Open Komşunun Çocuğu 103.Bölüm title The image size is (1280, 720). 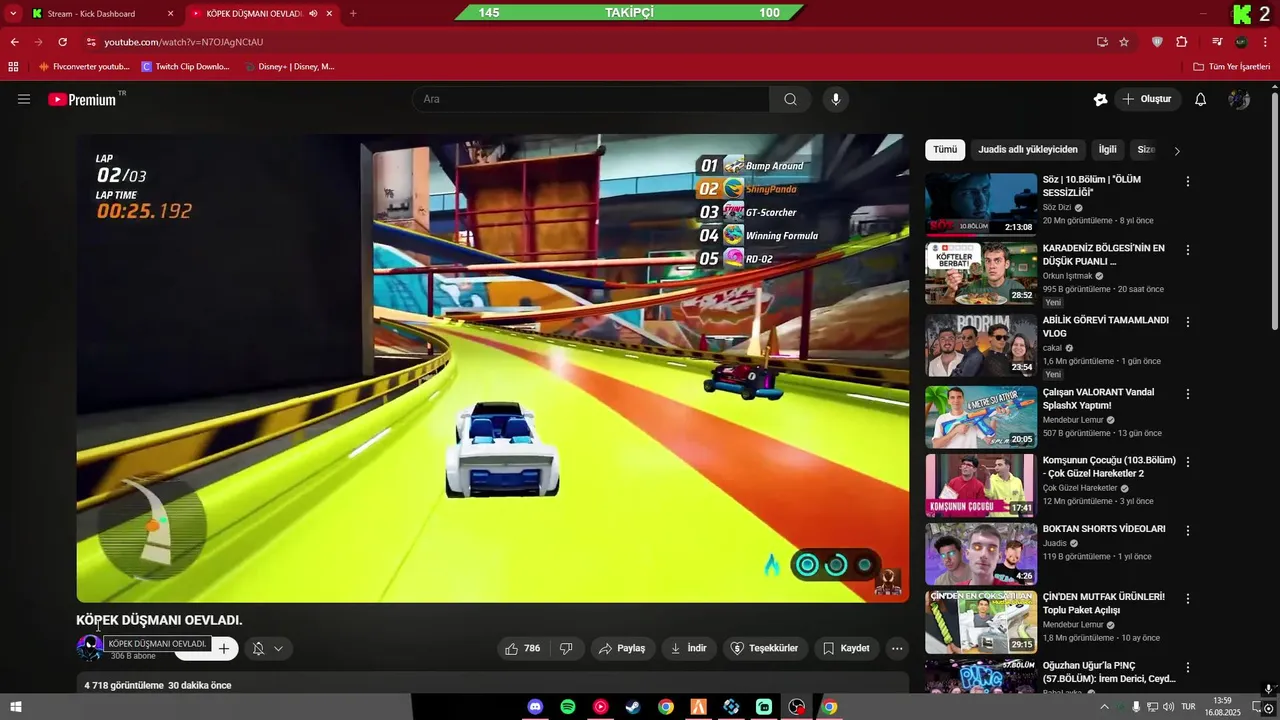pos(1109,467)
